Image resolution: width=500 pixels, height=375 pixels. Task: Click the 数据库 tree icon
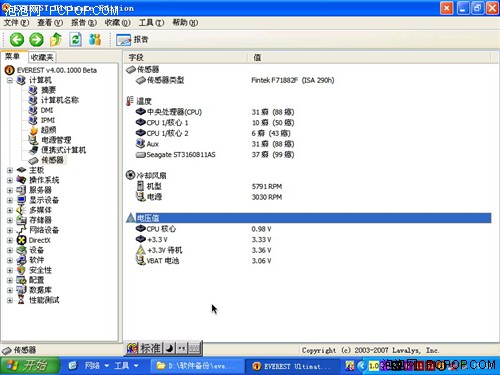[x=21, y=290]
